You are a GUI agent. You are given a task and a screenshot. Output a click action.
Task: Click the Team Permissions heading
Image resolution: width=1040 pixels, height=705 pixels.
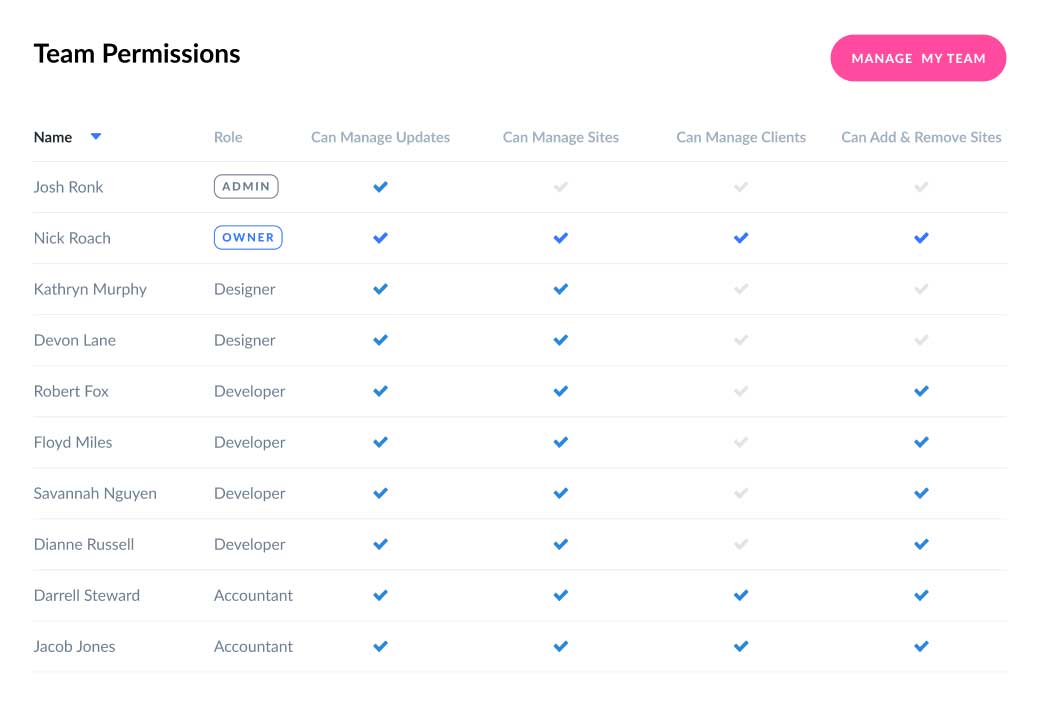point(137,53)
